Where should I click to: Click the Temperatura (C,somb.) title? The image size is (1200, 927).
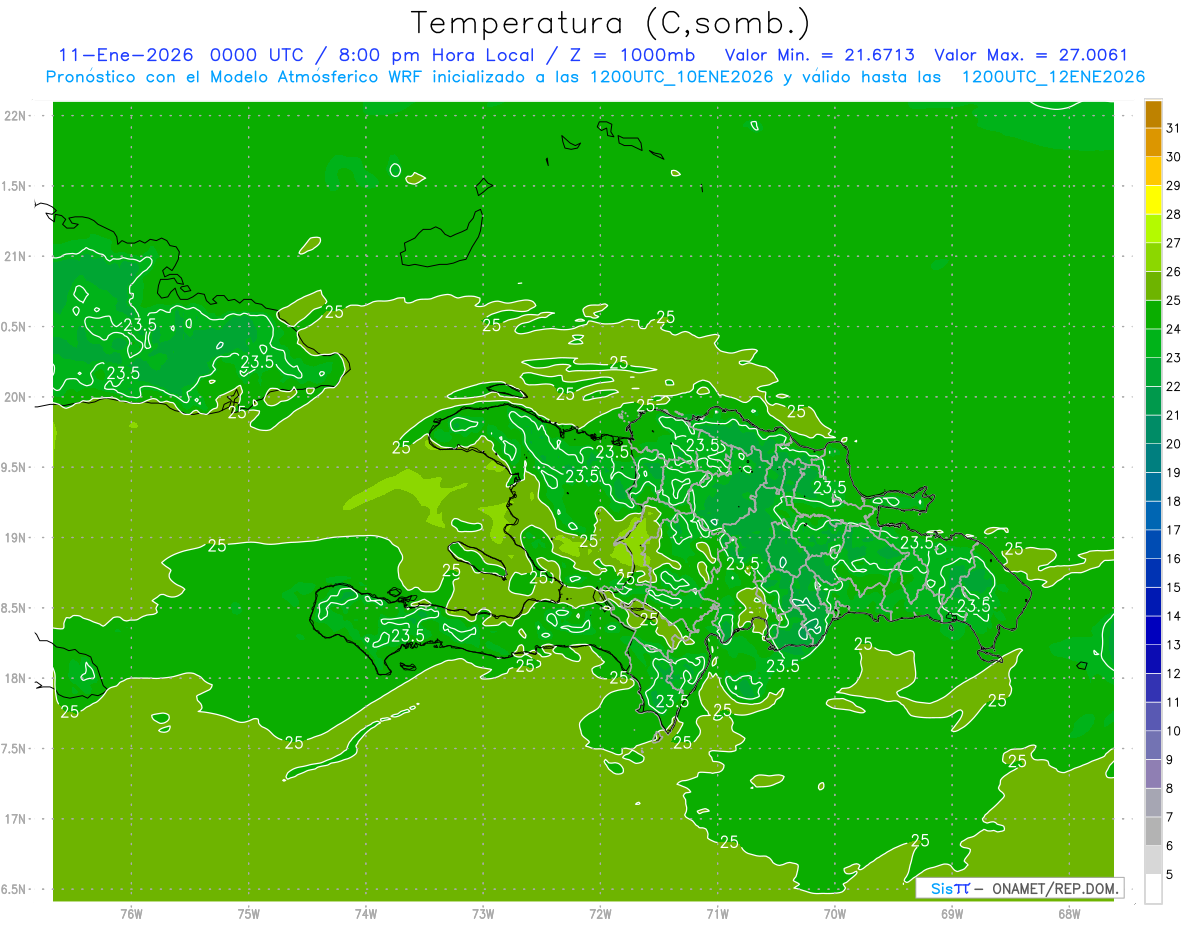(x=611, y=22)
